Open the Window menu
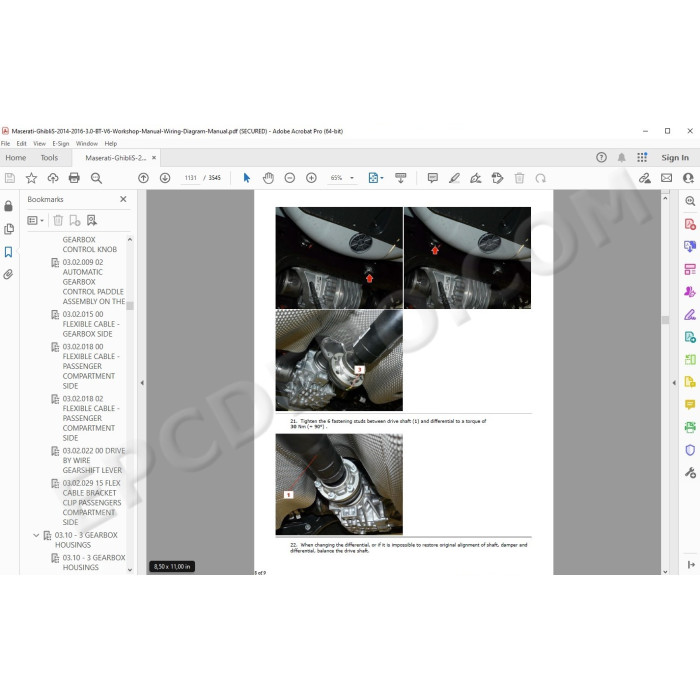 [87, 144]
